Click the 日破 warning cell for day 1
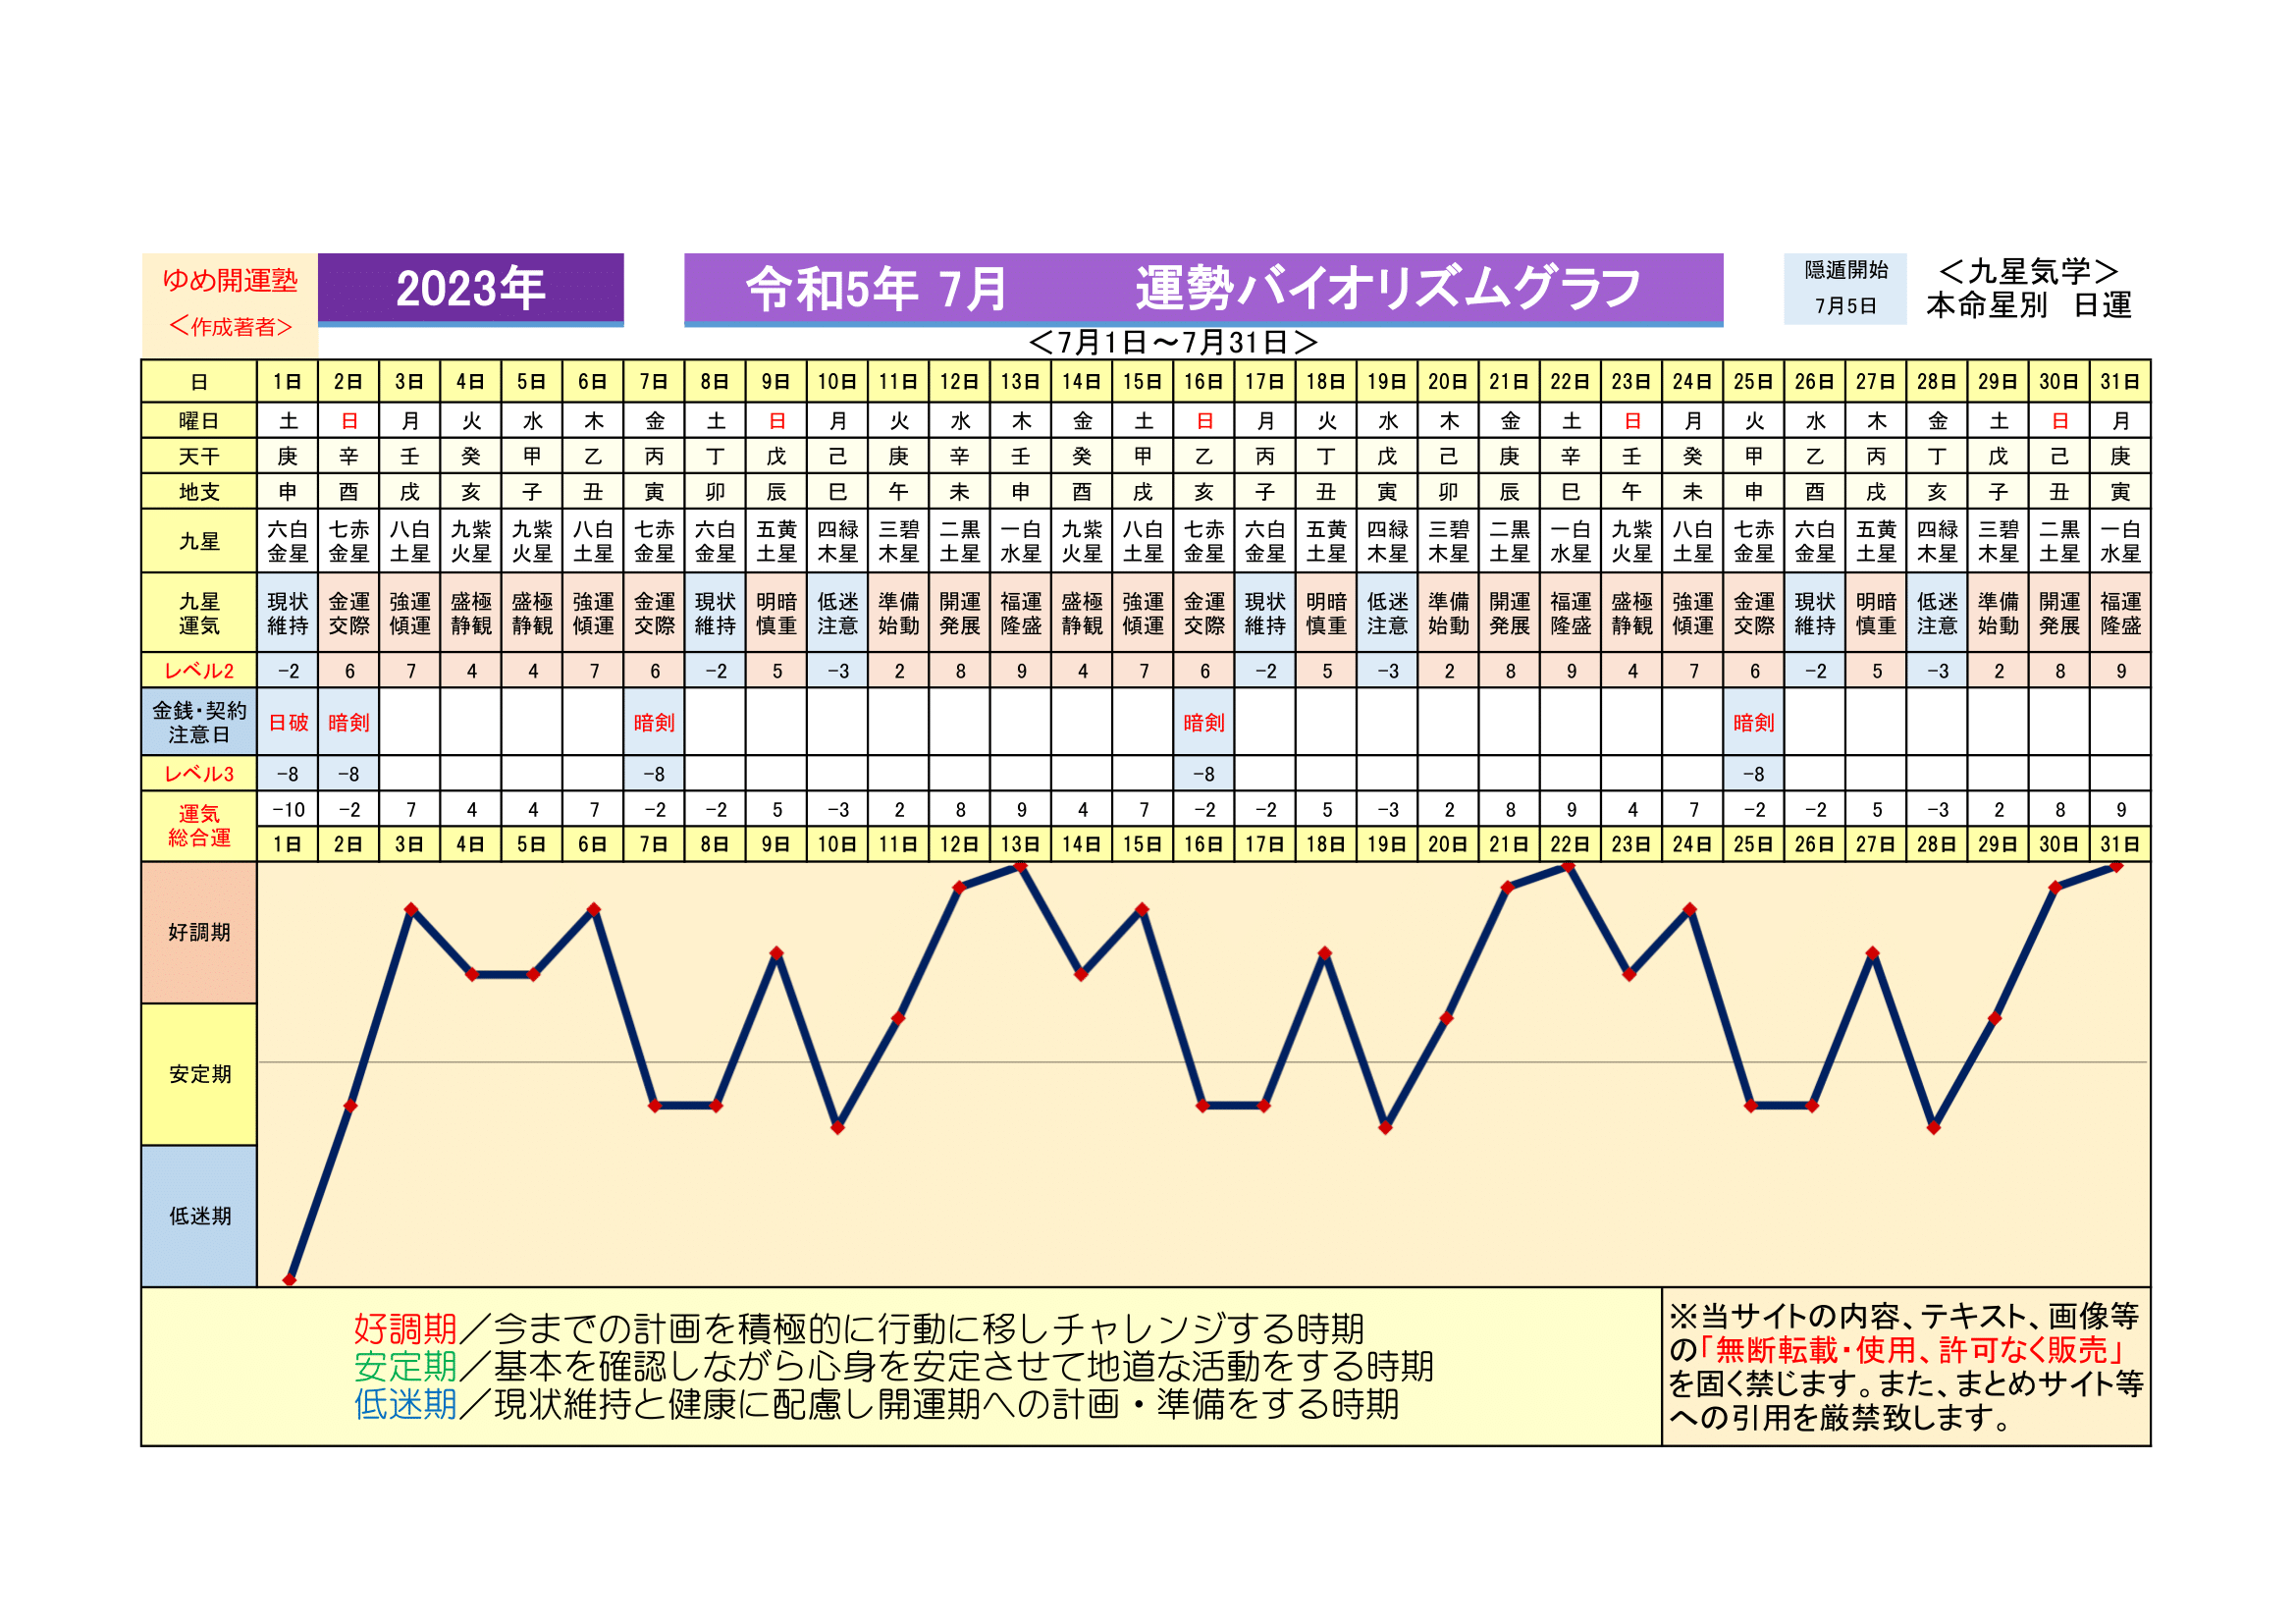 point(288,722)
